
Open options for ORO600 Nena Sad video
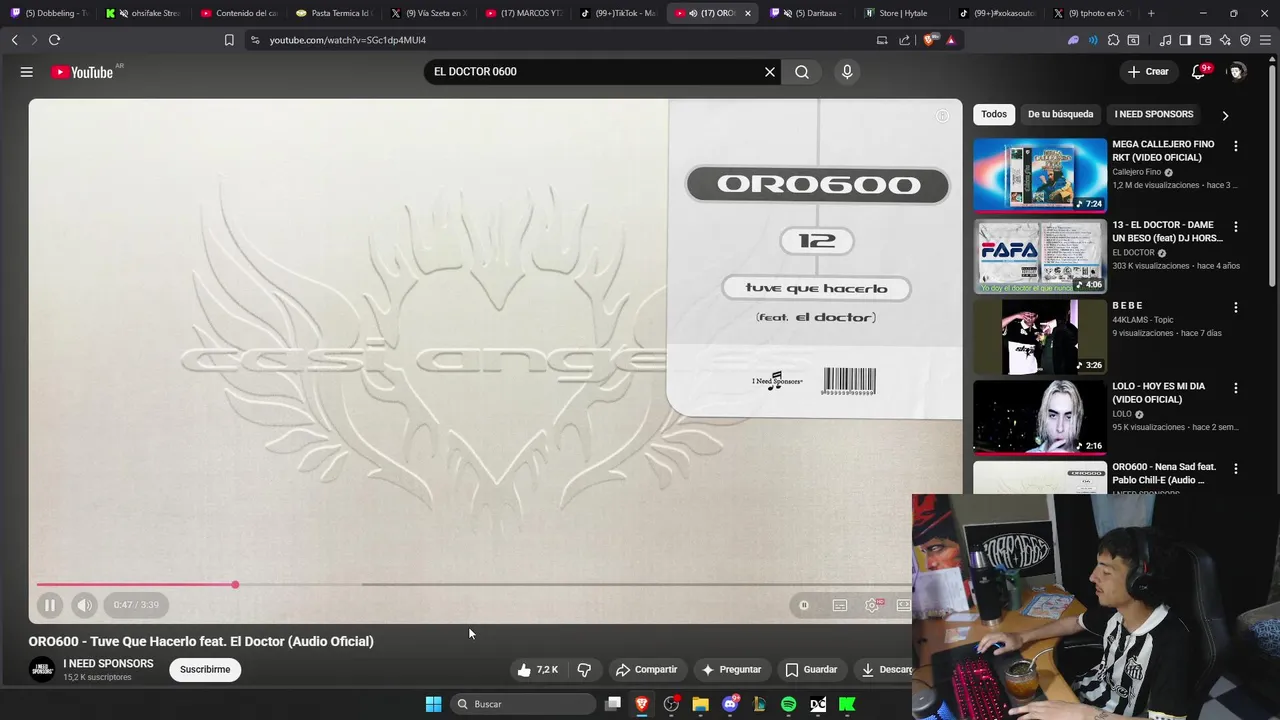click(1236, 469)
